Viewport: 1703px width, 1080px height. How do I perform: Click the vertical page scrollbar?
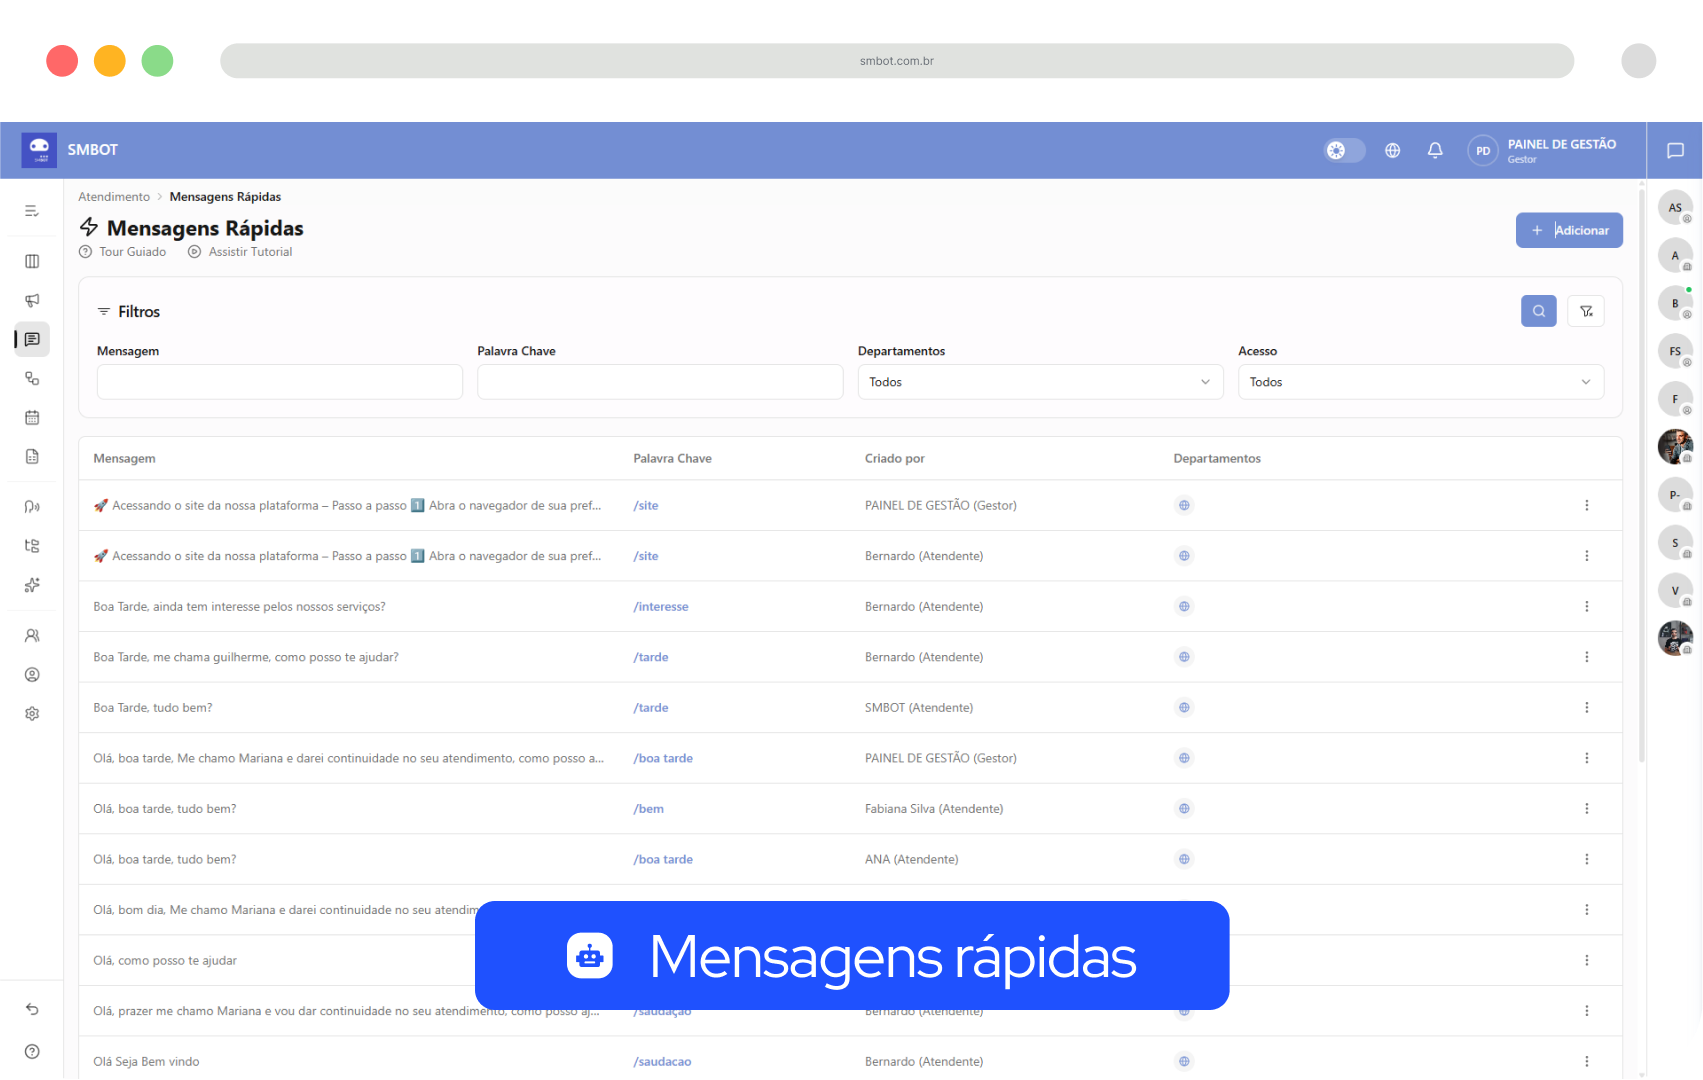tap(1641, 475)
